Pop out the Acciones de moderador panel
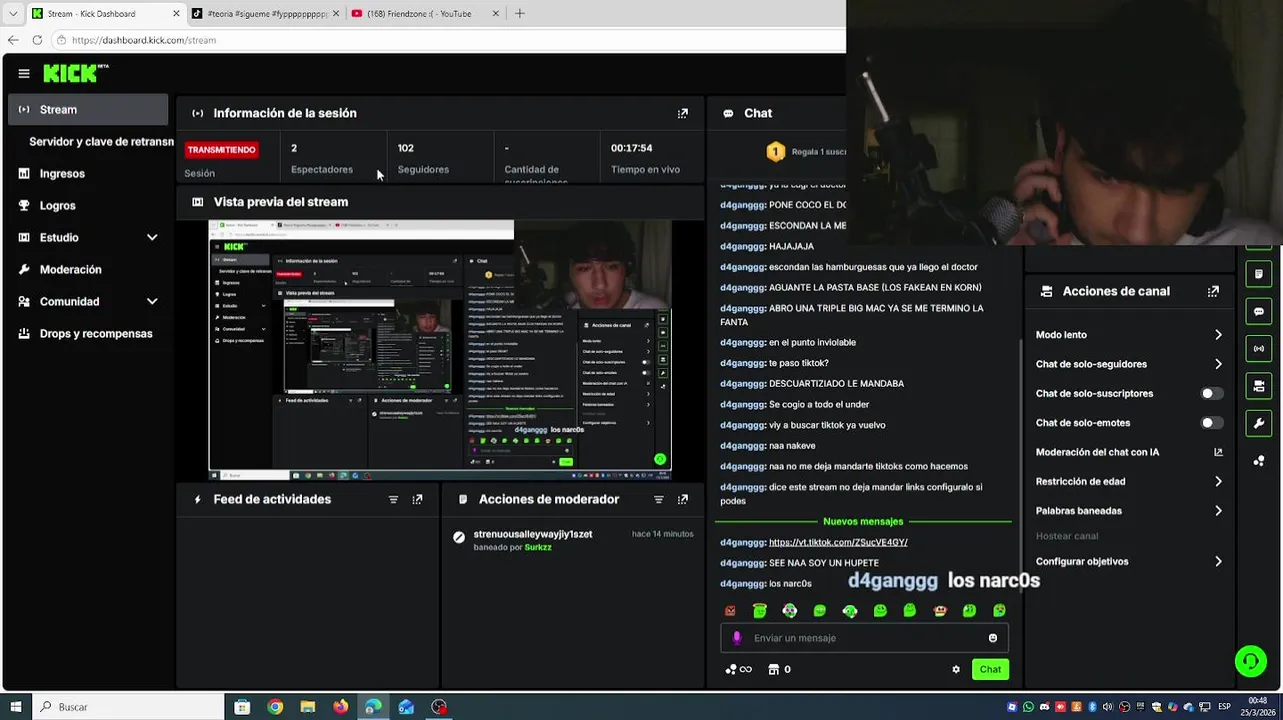The image size is (1283, 720). (683, 500)
